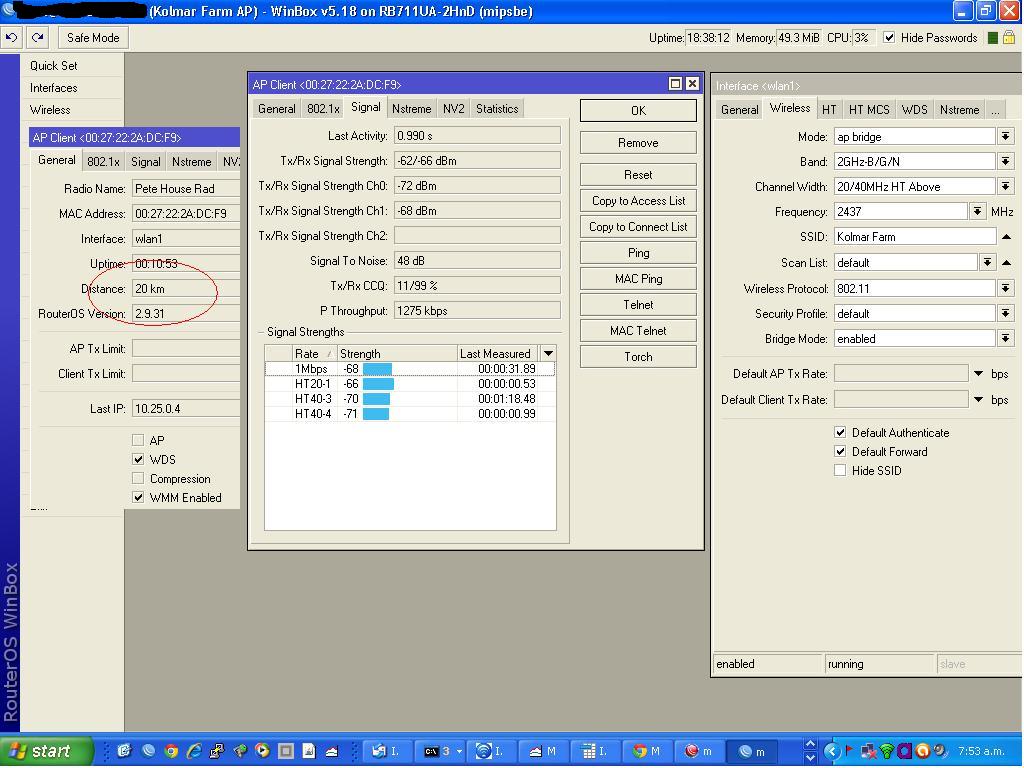Click Radio Name field Pete House Rad
Screen dimensions: 1024x768
click(x=186, y=189)
